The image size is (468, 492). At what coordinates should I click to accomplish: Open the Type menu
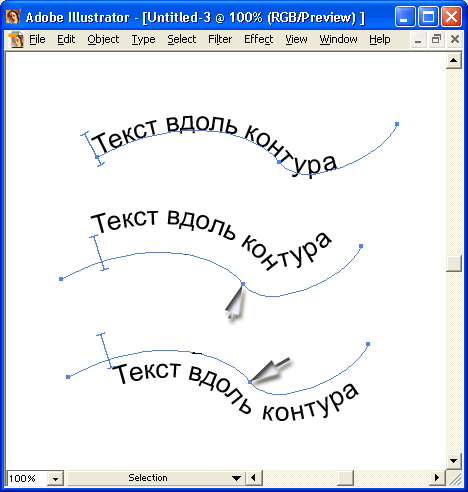click(x=143, y=39)
